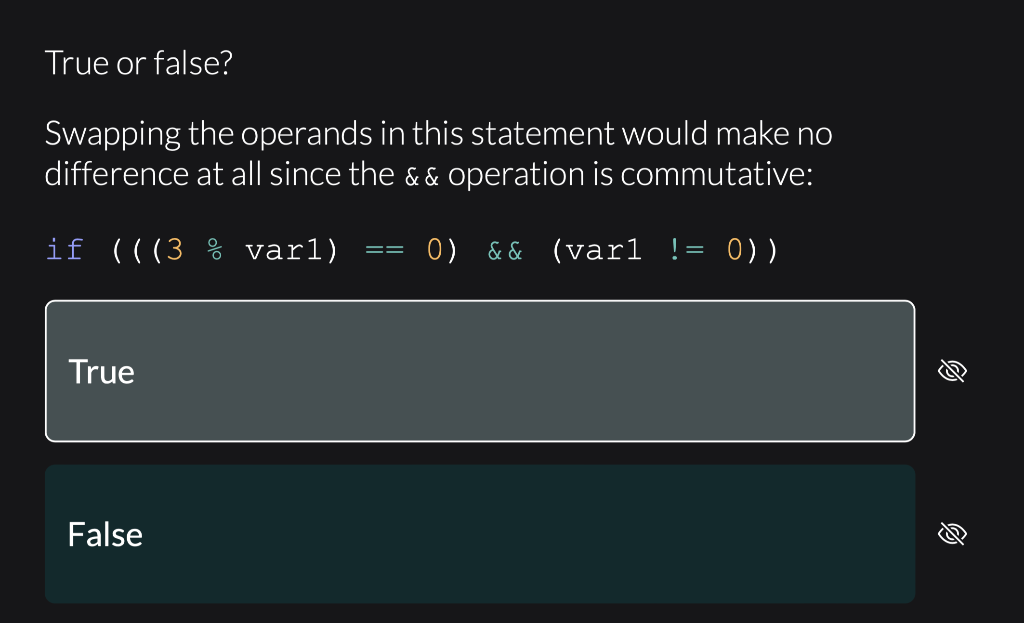Click the True label text inside the card
The width and height of the screenshot is (1024, 623).
101,371
